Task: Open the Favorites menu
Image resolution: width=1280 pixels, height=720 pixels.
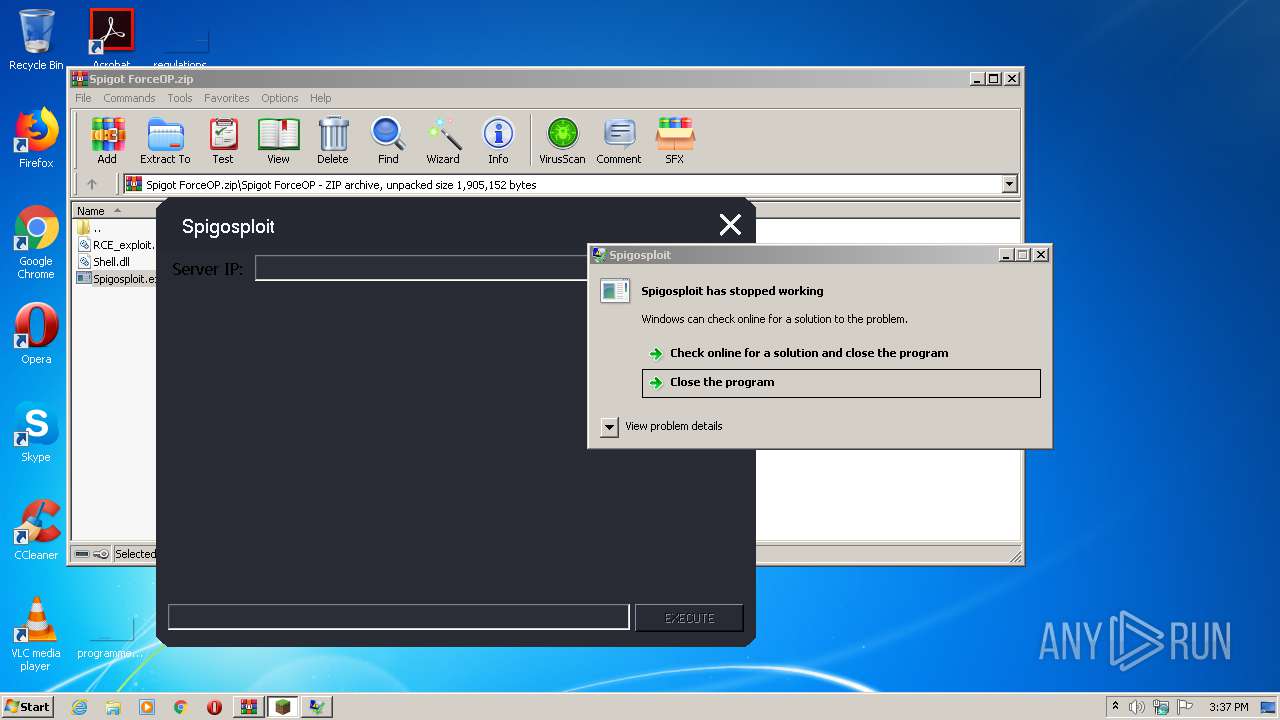Action: [x=227, y=98]
